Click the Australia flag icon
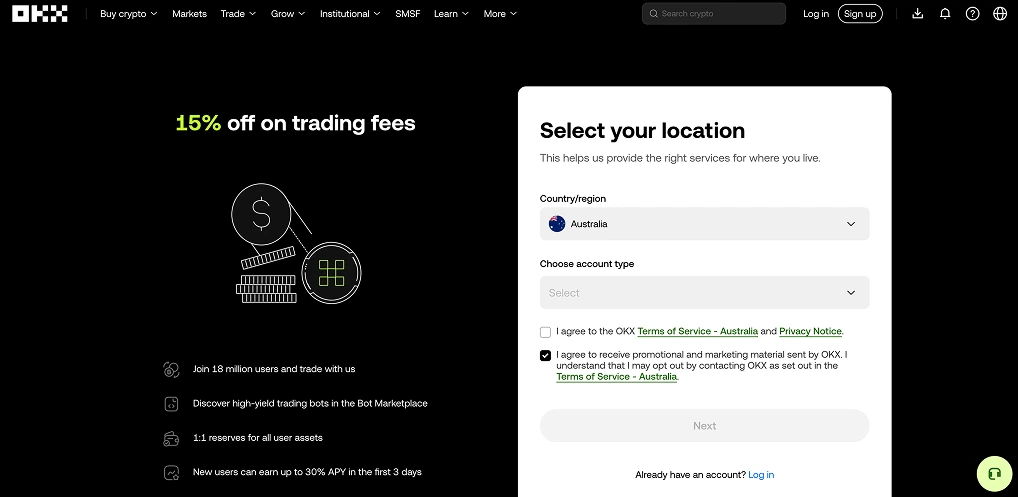The width and height of the screenshot is (1018, 497). tap(557, 224)
